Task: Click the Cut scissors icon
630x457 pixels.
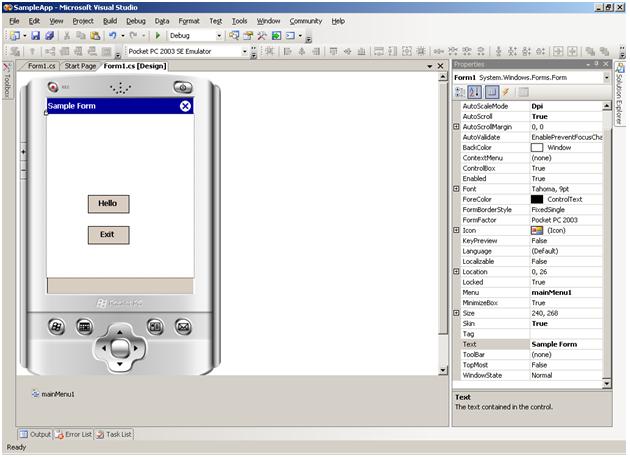Action: (67, 36)
